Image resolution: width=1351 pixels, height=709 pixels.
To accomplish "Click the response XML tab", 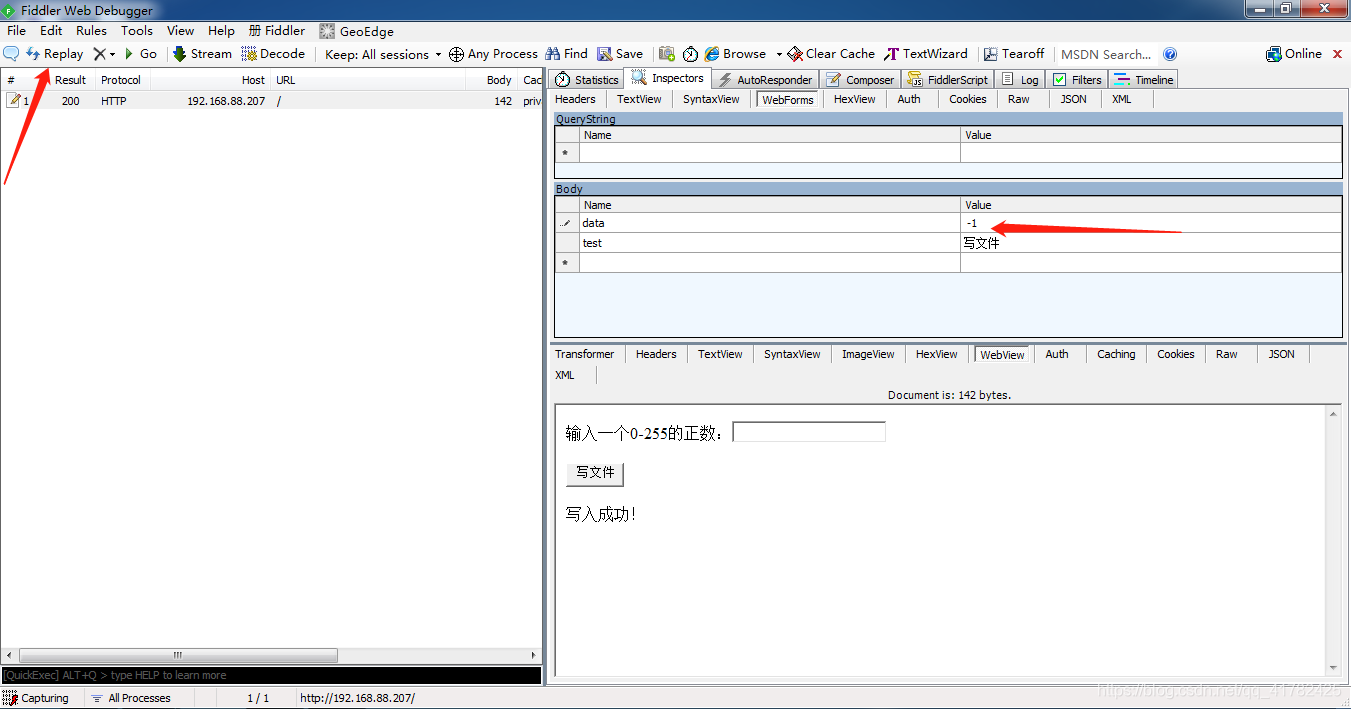I will (565, 375).
